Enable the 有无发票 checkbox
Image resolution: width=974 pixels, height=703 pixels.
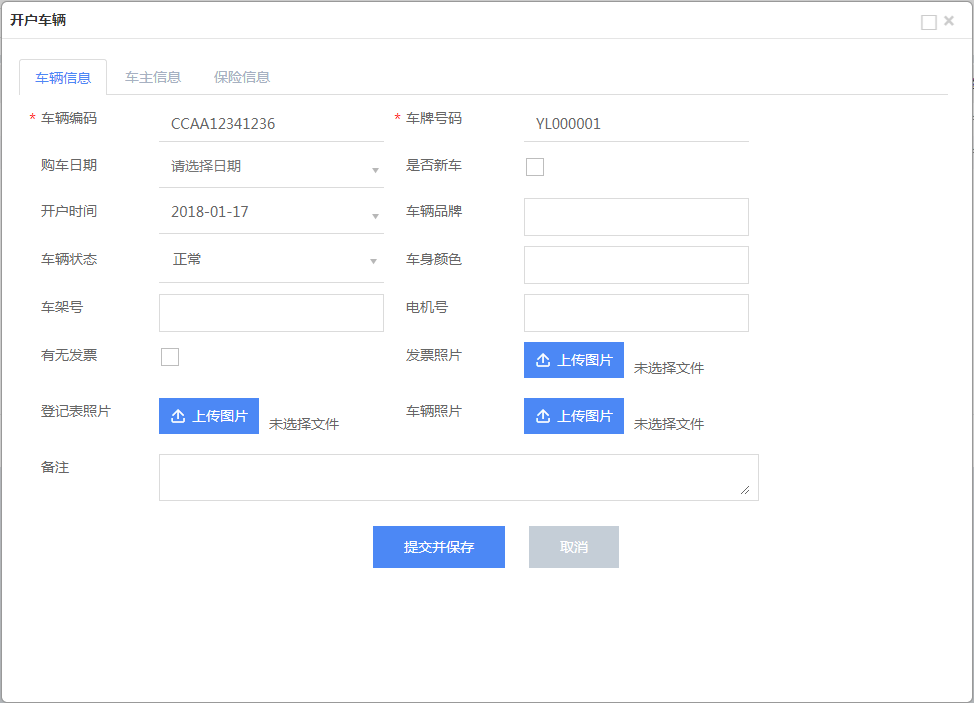(x=170, y=357)
